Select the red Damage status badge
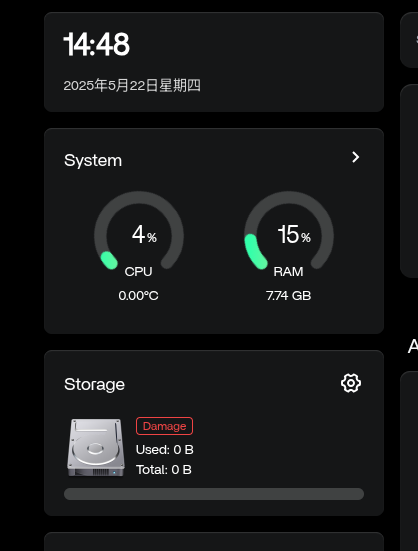 [164, 426]
